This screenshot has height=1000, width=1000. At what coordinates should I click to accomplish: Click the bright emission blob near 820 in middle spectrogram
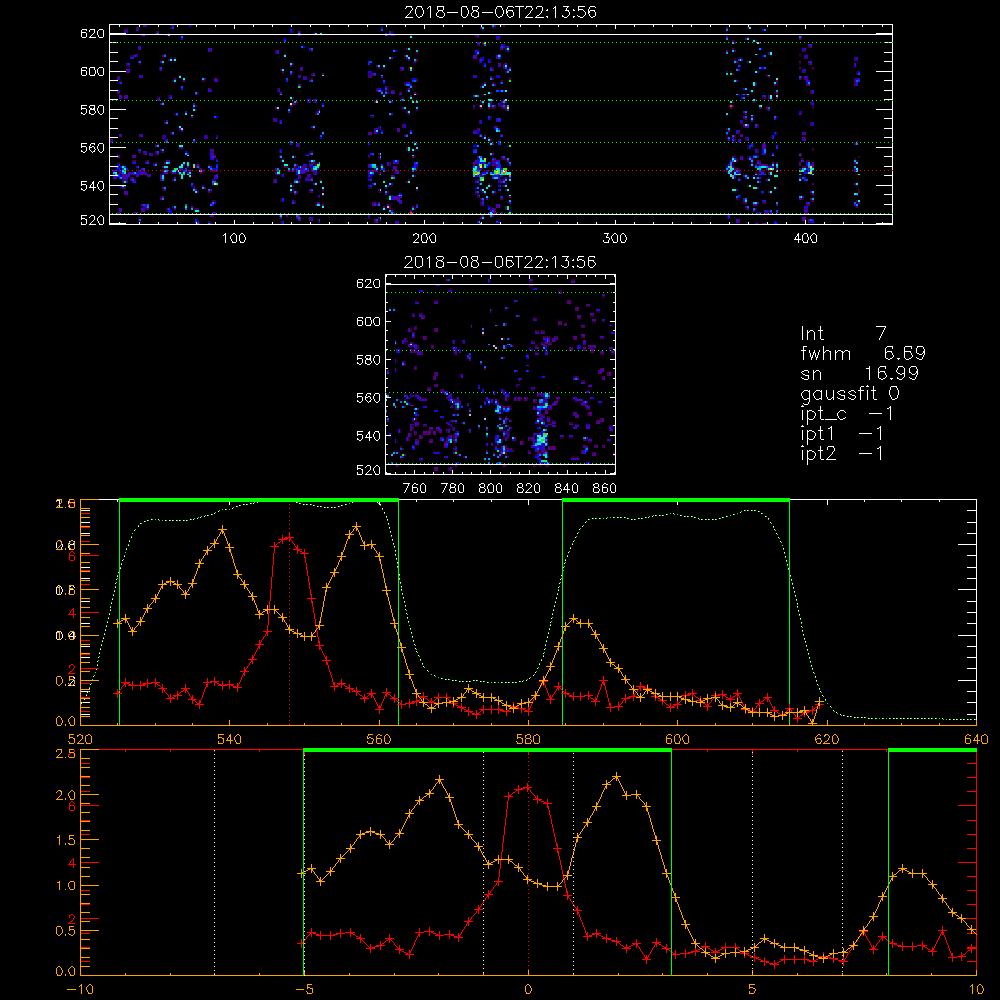pos(541,439)
